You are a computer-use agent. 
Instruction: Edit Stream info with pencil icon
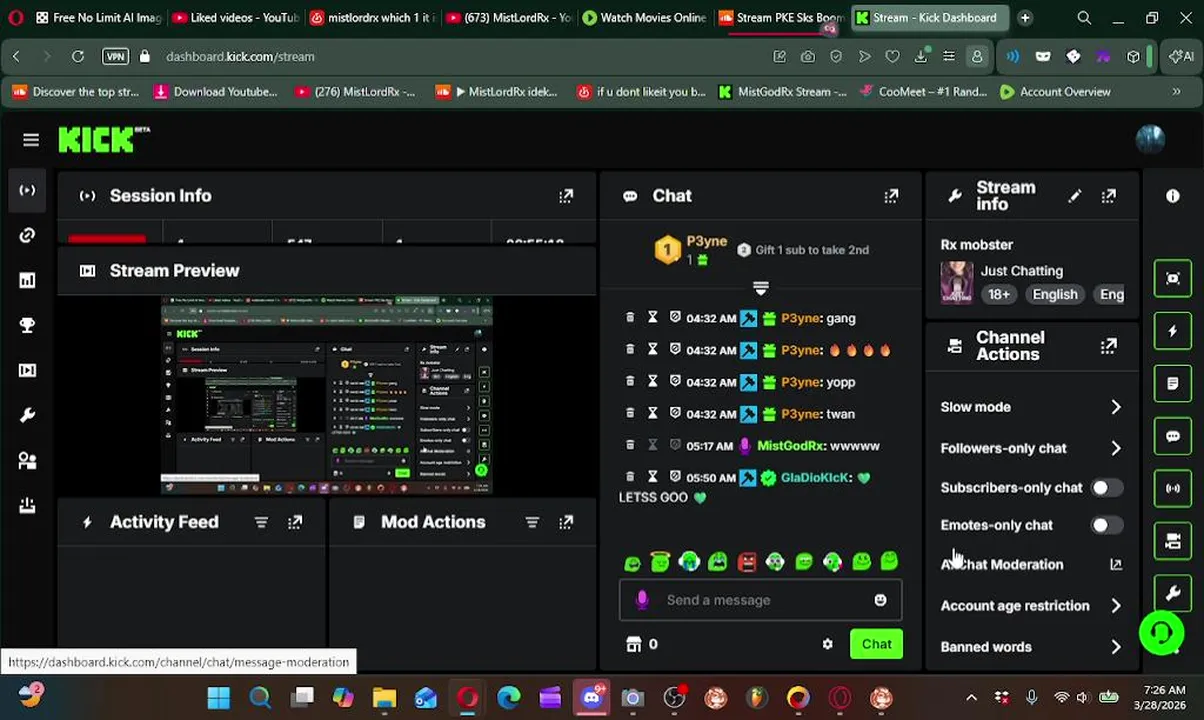click(1075, 196)
